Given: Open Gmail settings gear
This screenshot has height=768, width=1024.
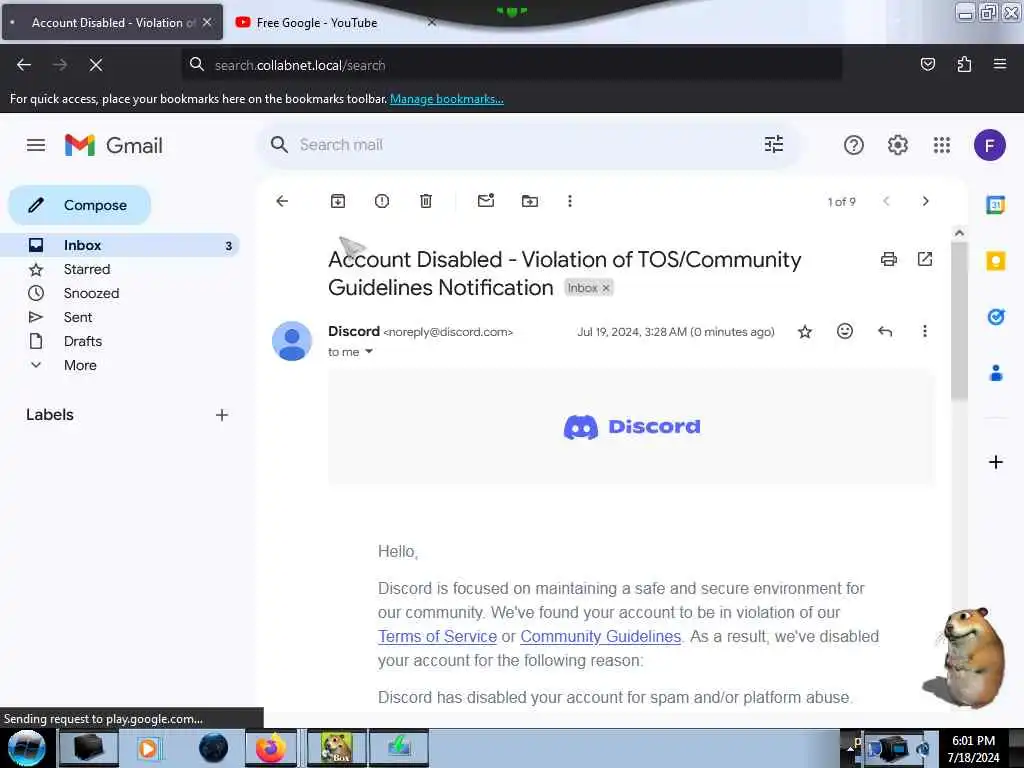Looking at the screenshot, I should click(x=898, y=145).
